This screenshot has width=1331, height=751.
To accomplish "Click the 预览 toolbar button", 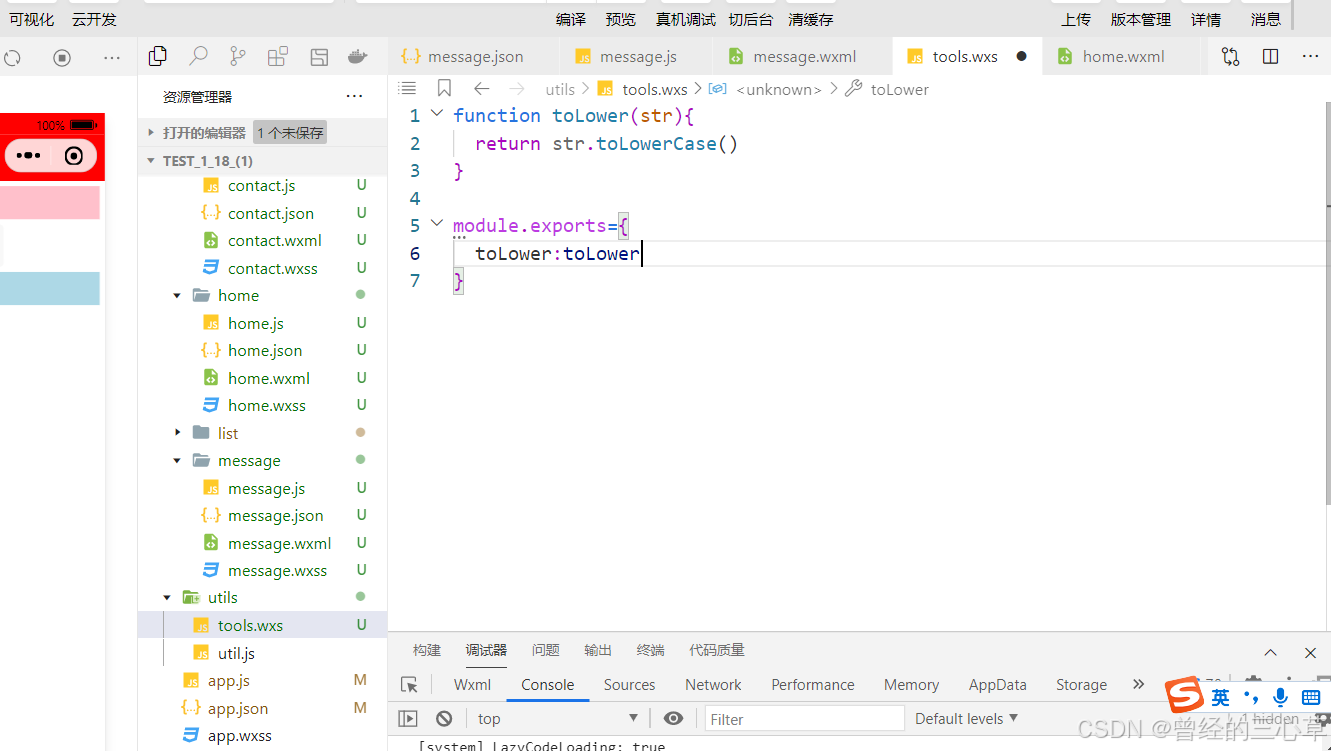I will click(621, 19).
